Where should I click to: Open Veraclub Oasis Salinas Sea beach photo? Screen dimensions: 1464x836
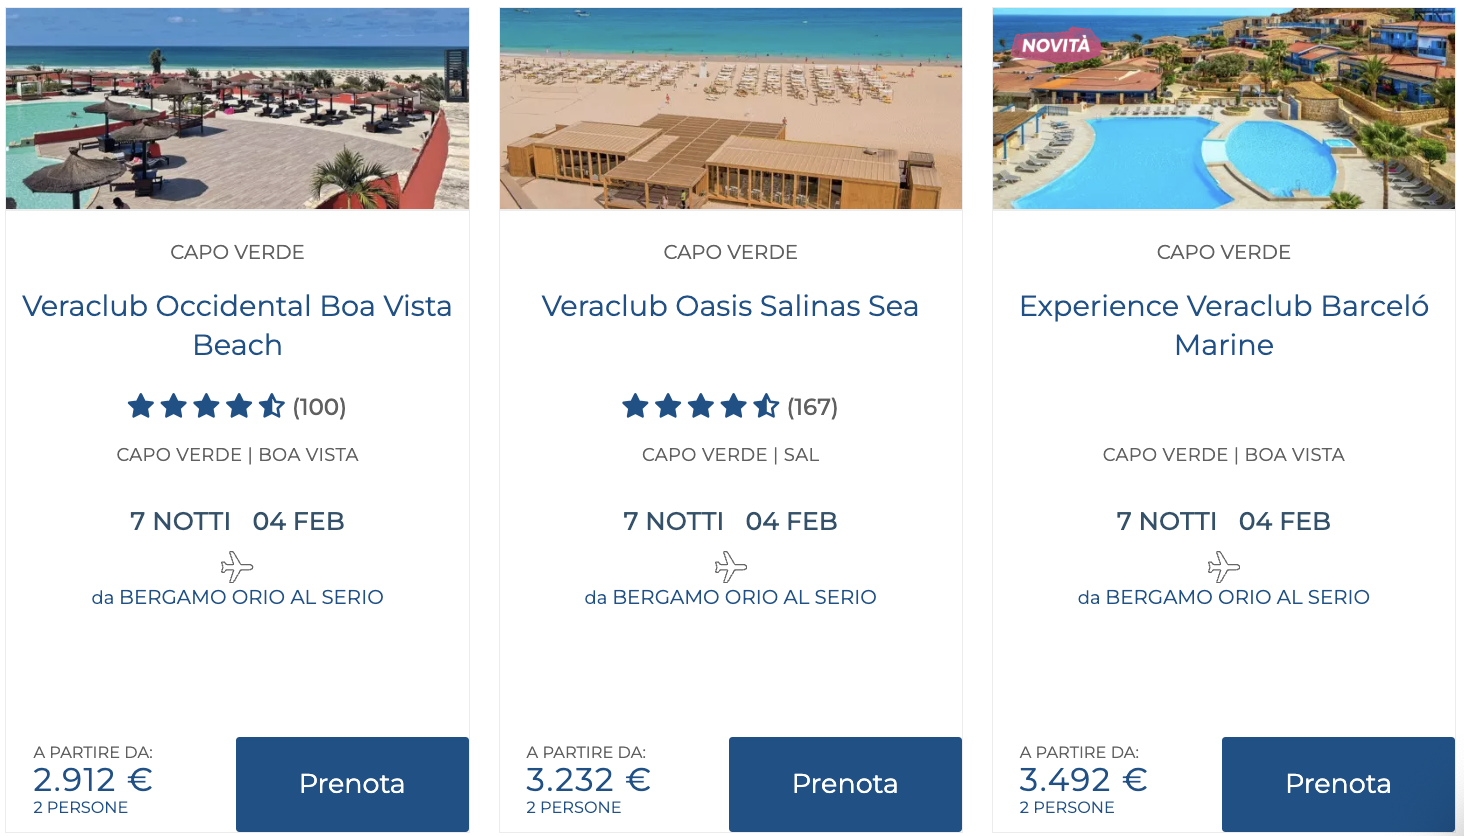pyautogui.click(x=731, y=110)
